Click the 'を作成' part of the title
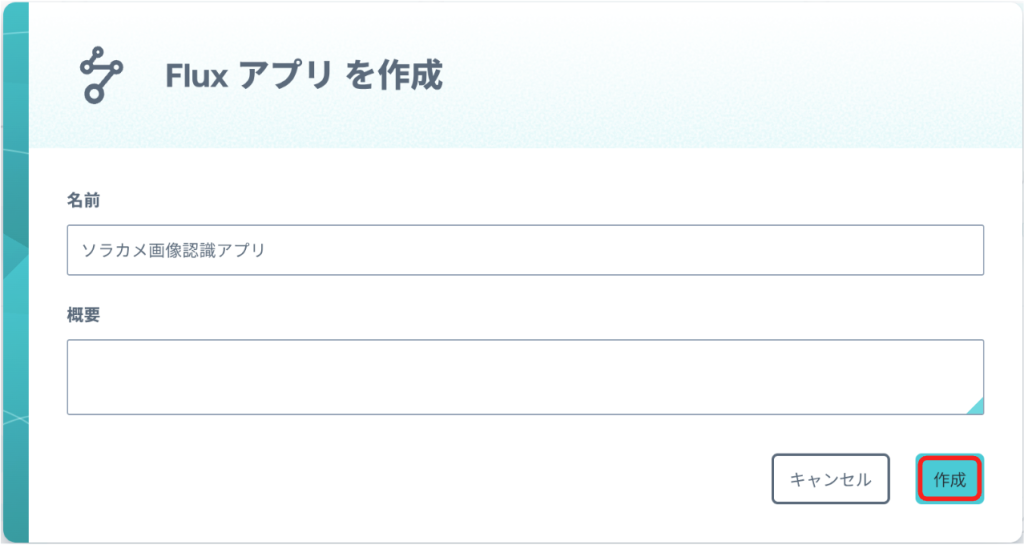This screenshot has width=1024, height=545. [394, 75]
